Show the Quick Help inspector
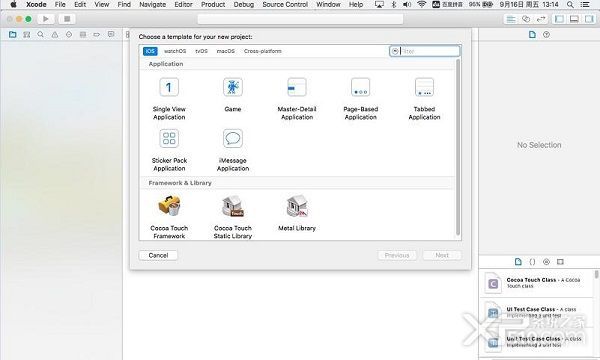 click(546, 34)
